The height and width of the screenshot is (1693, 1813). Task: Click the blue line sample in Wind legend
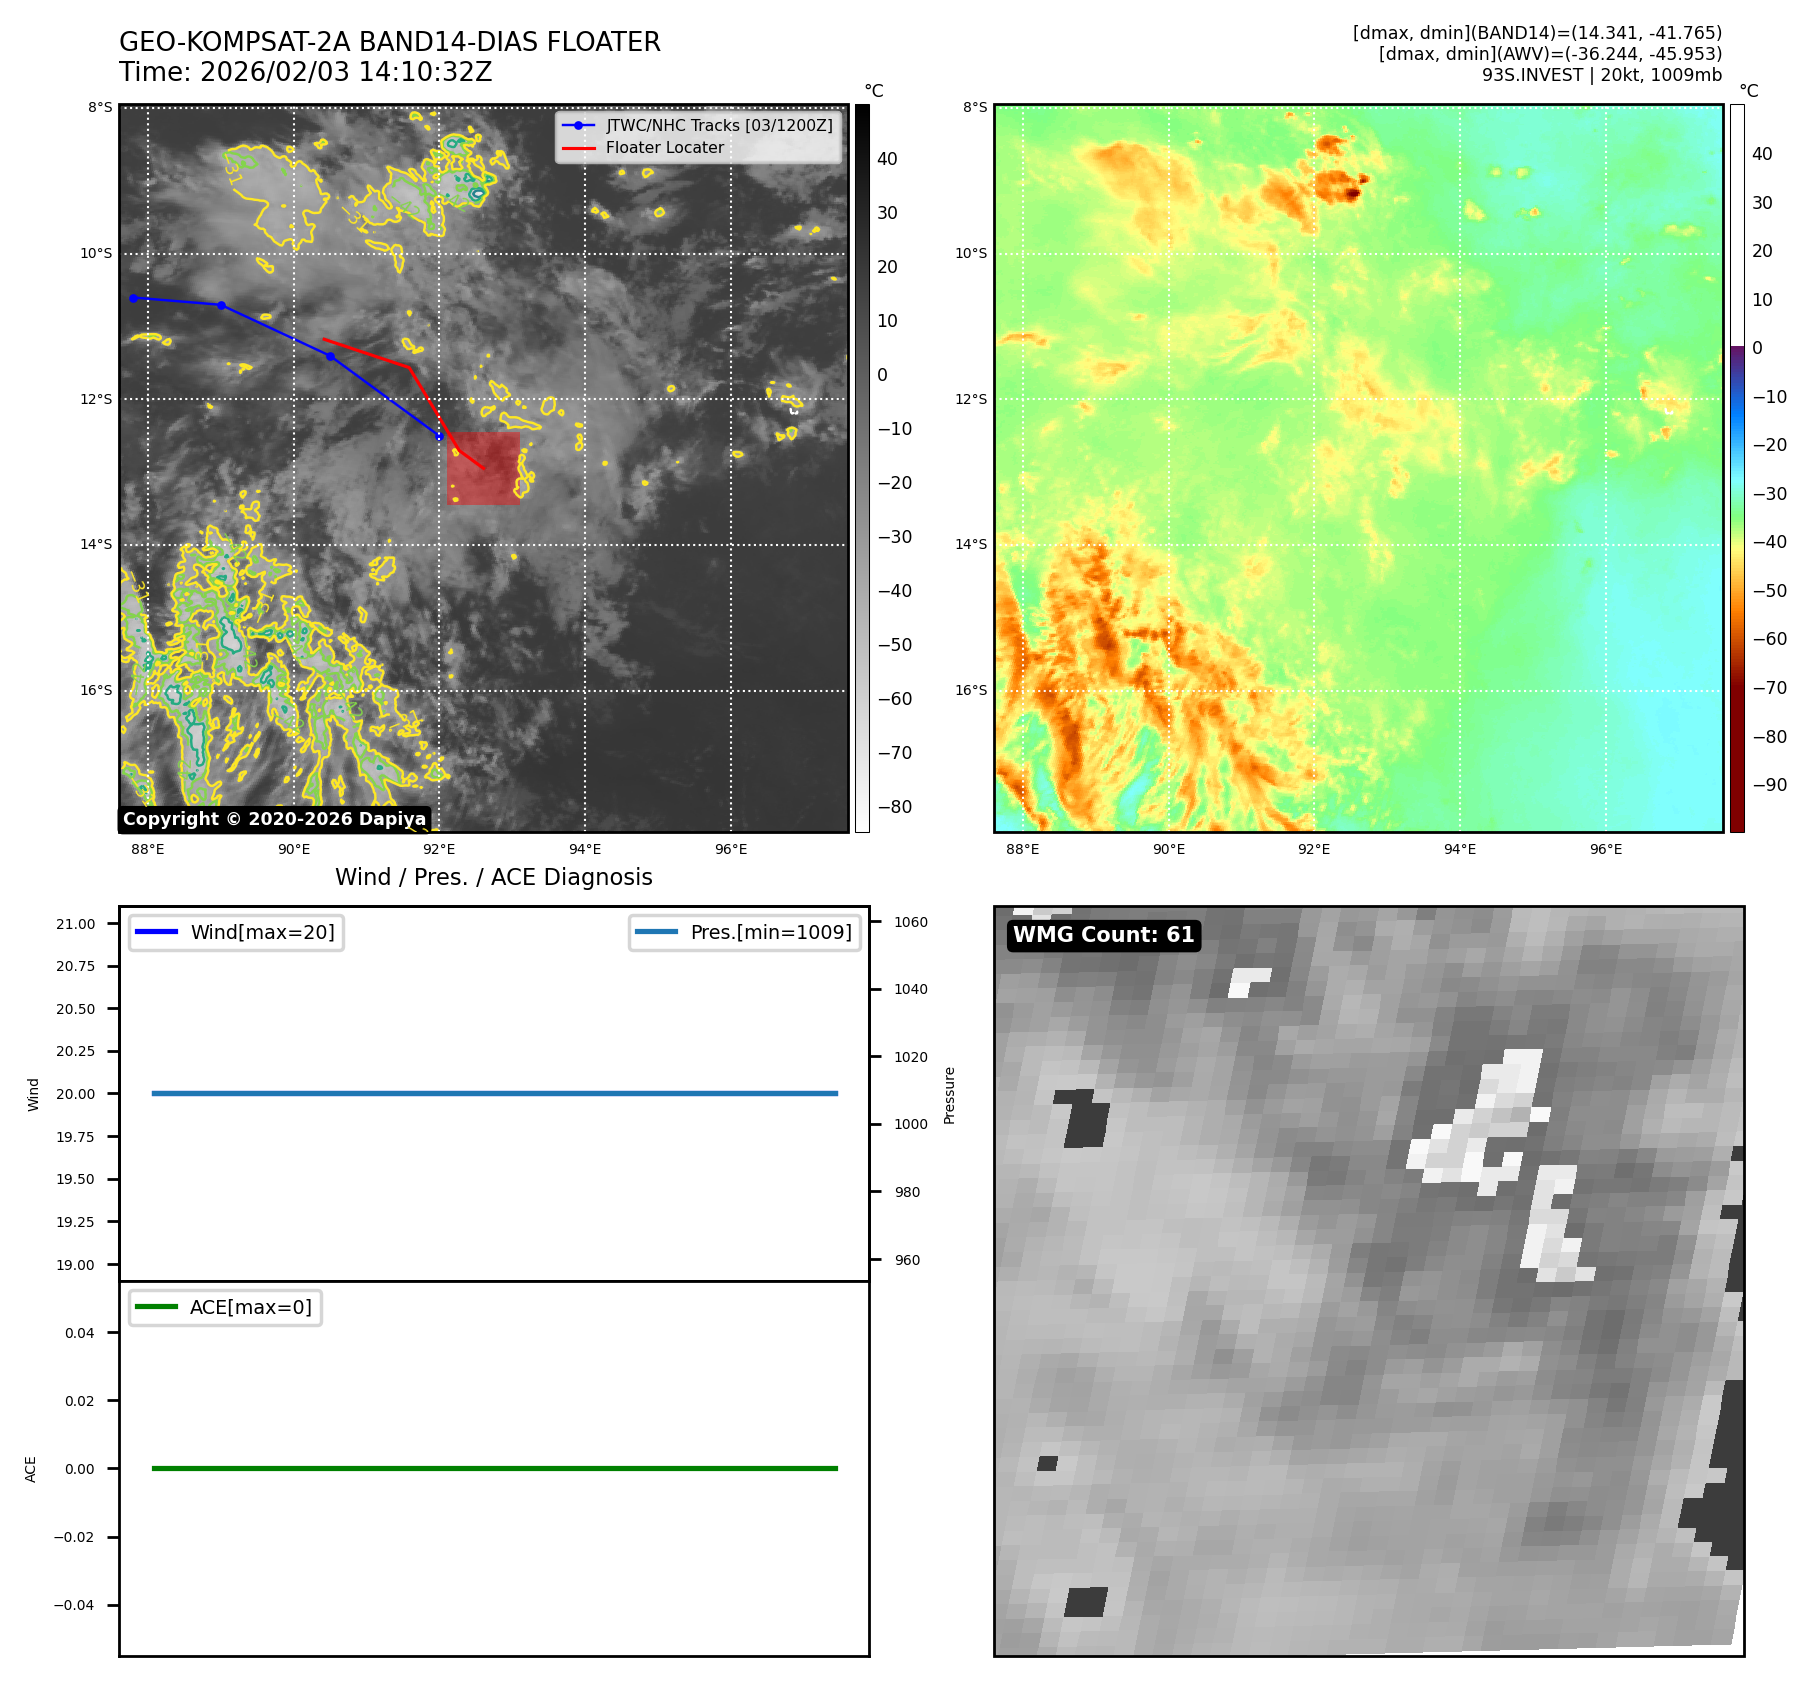[156, 932]
